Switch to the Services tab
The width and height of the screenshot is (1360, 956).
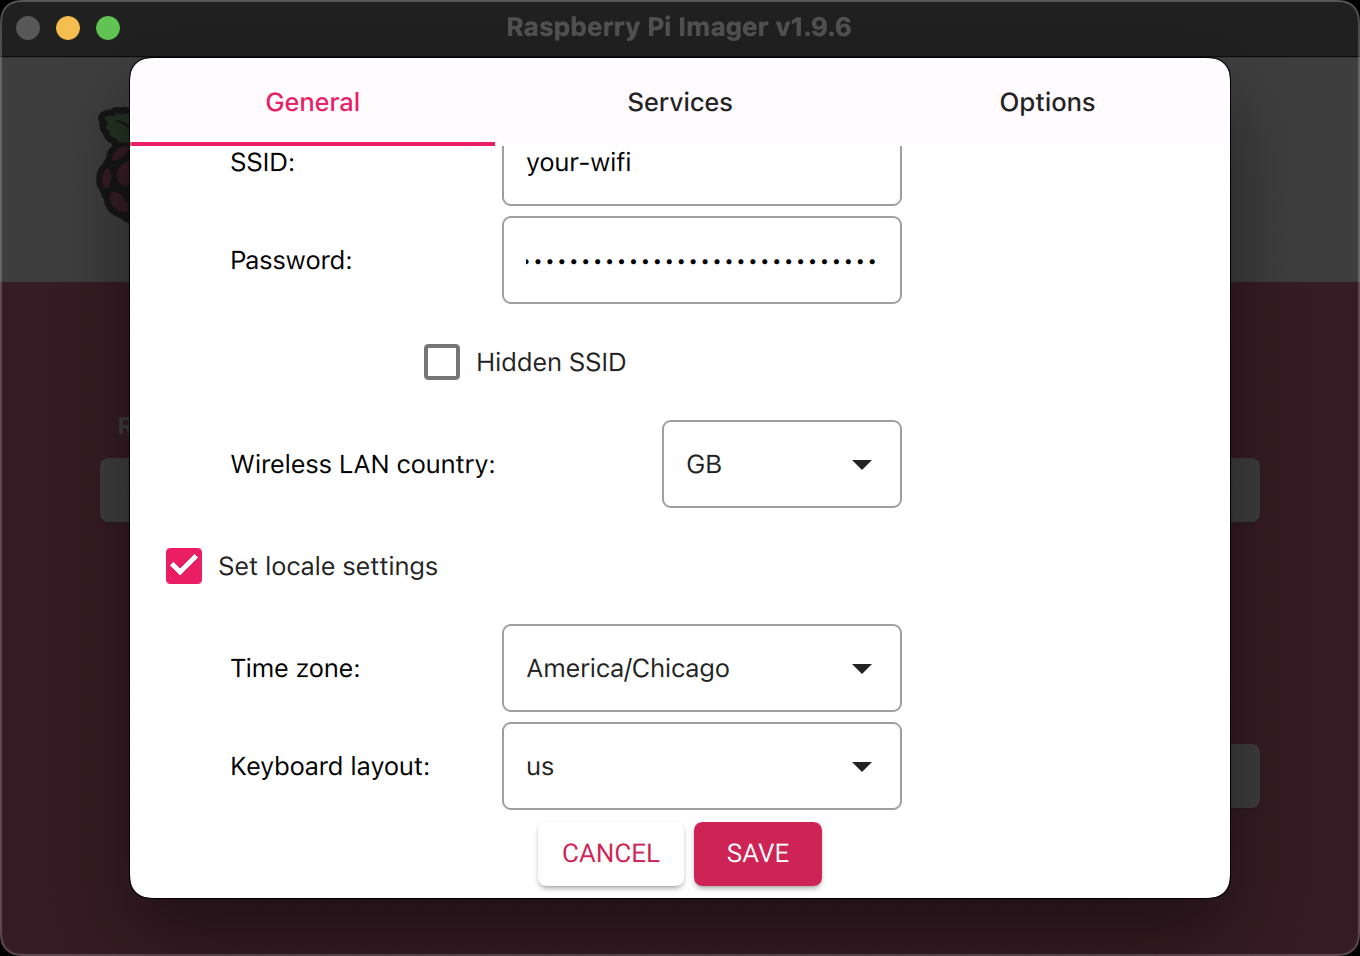point(680,102)
